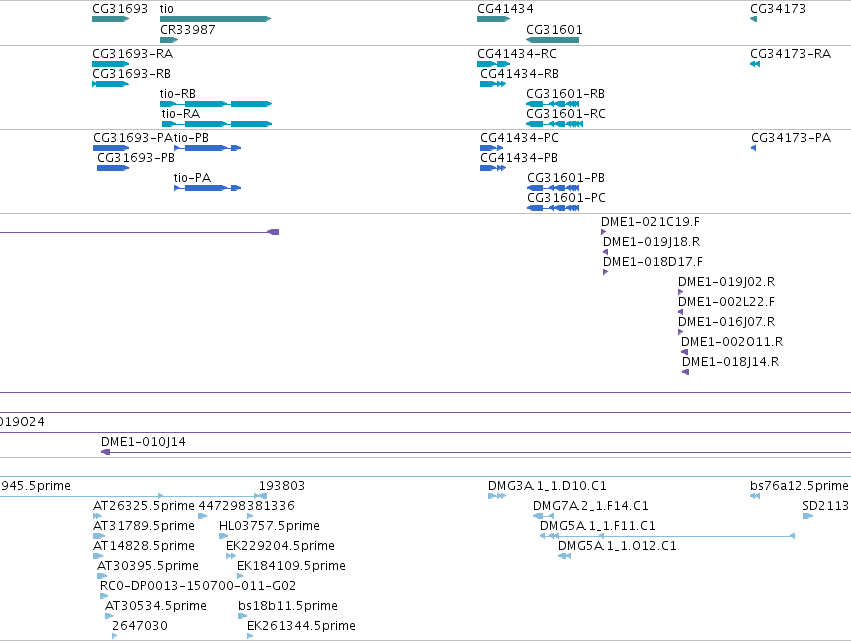Select protein CG41434-PC
The height and width of the screenshot is (641, 851).
tap(519, 138)
